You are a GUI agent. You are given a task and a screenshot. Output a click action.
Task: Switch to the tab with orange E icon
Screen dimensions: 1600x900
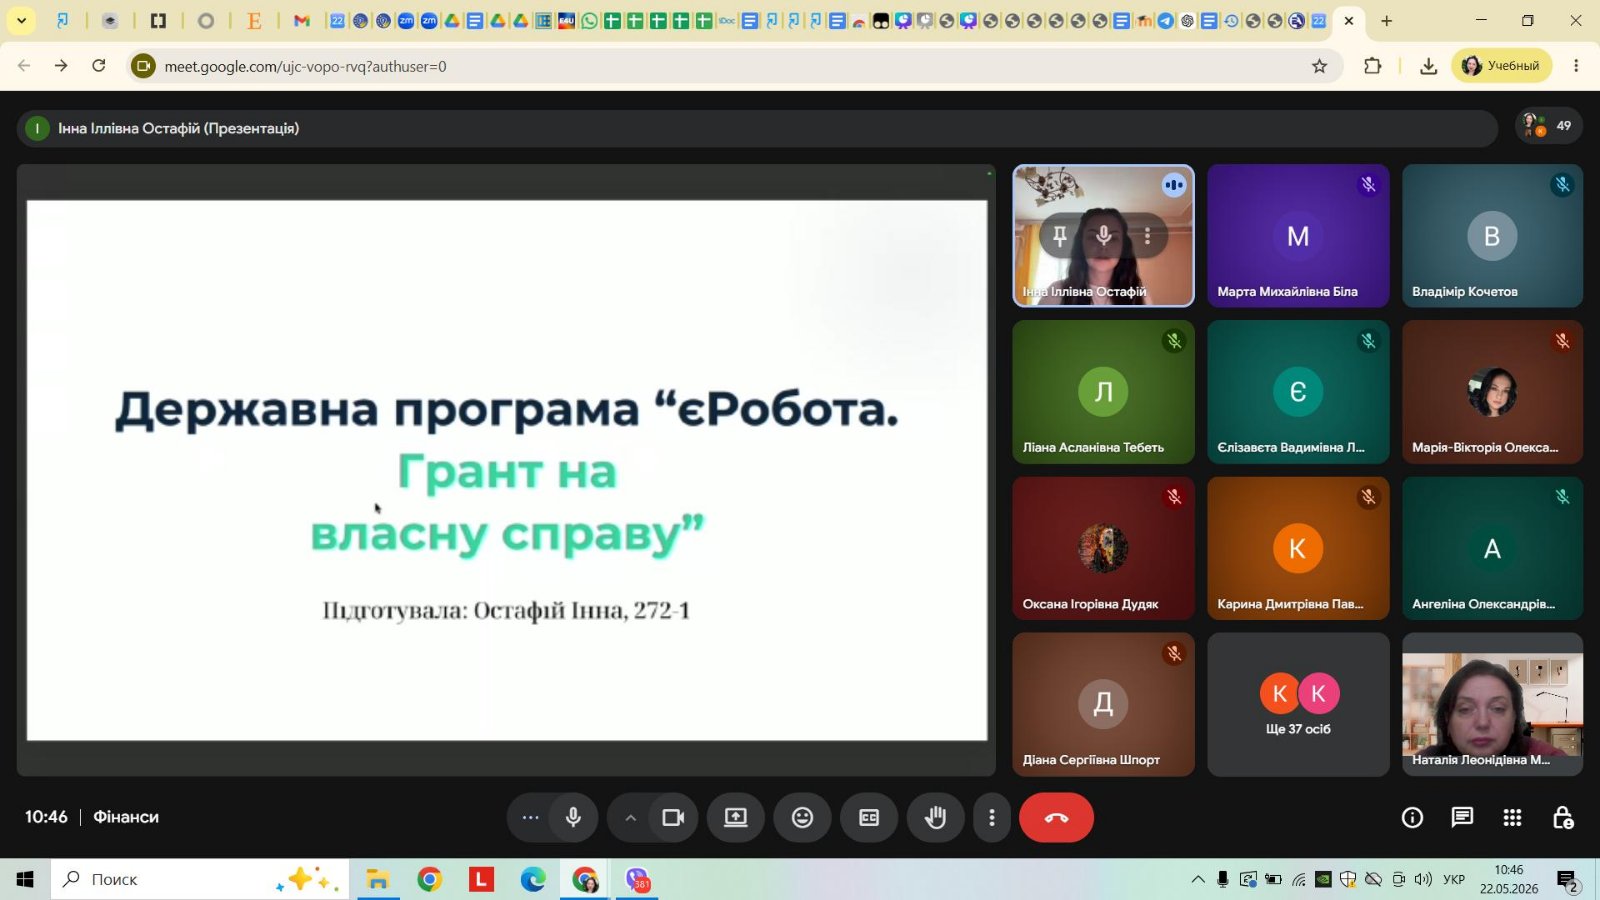[254, 20]
